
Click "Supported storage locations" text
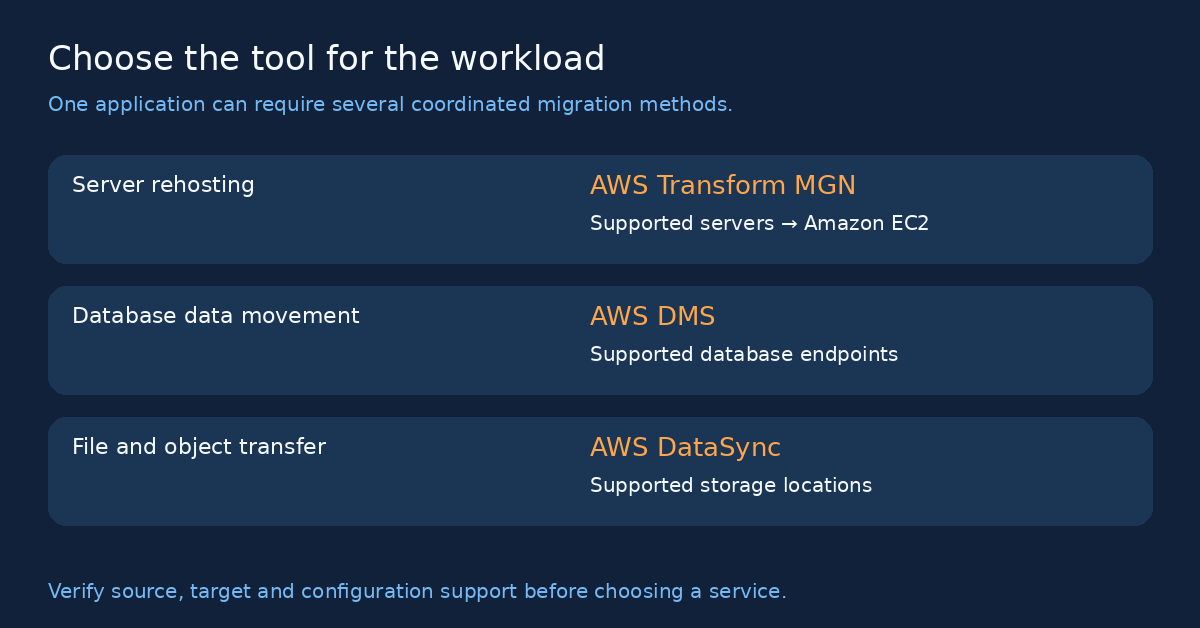[730, 486]
